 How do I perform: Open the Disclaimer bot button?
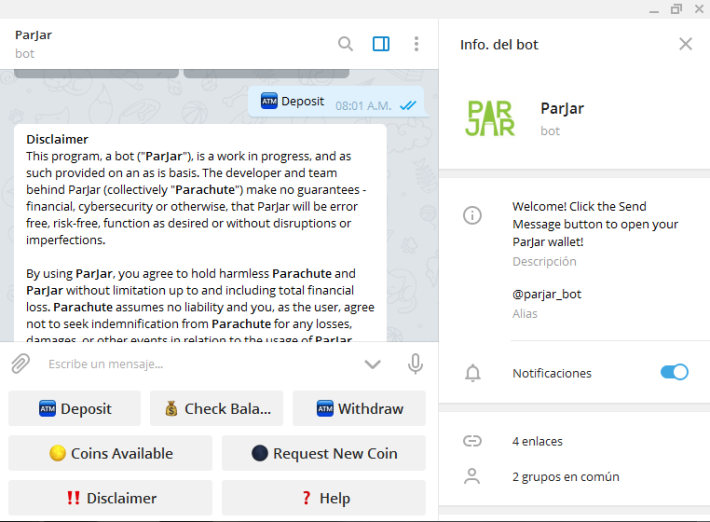coord(110,498)
